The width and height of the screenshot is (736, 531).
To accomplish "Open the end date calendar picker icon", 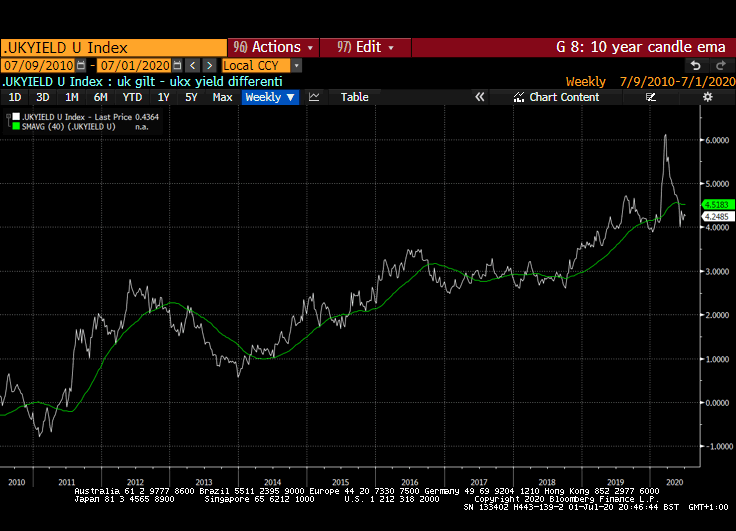I will click(177, 65).
